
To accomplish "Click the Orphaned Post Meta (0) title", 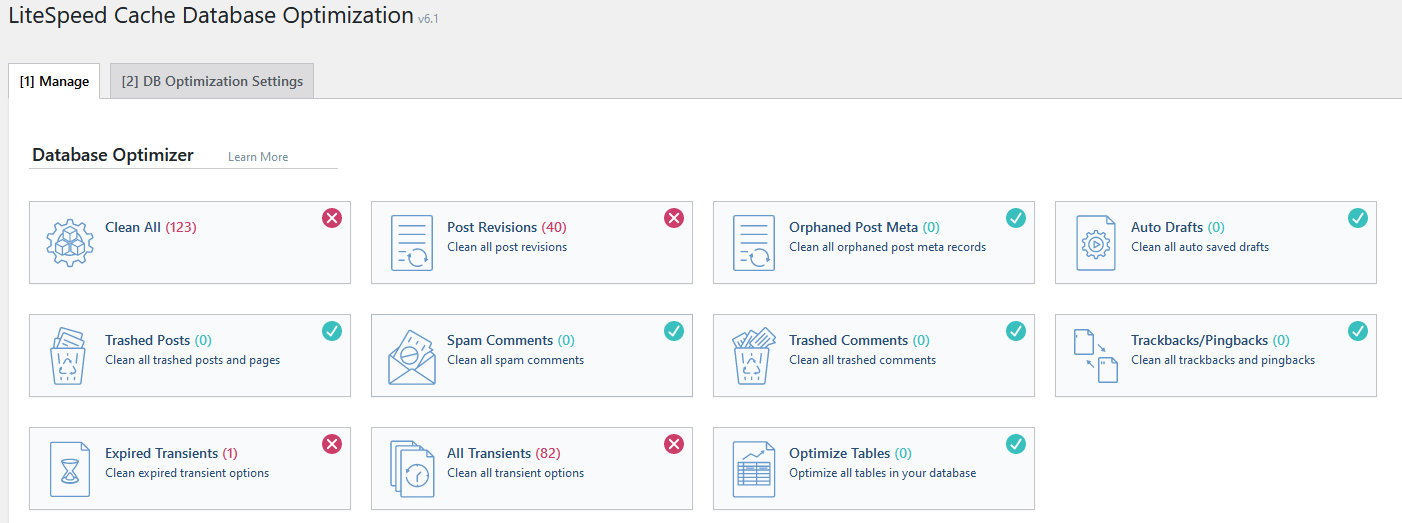I will coord(864,227).
